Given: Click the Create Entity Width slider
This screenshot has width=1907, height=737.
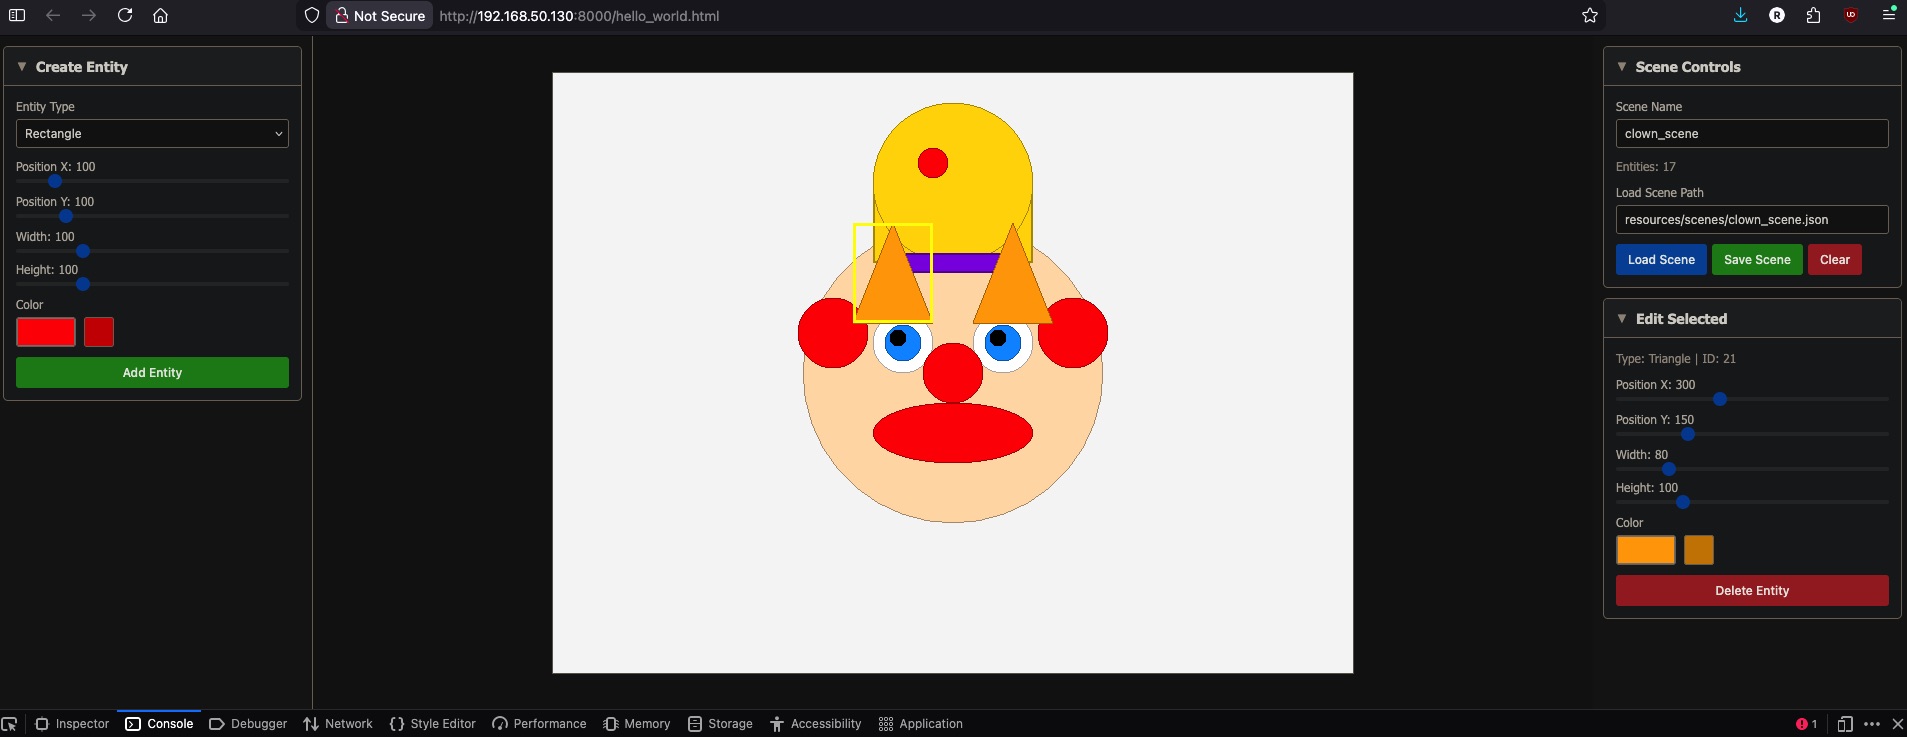Looking at the screenshot, I should pyautogui.click(x=152, y=251).
